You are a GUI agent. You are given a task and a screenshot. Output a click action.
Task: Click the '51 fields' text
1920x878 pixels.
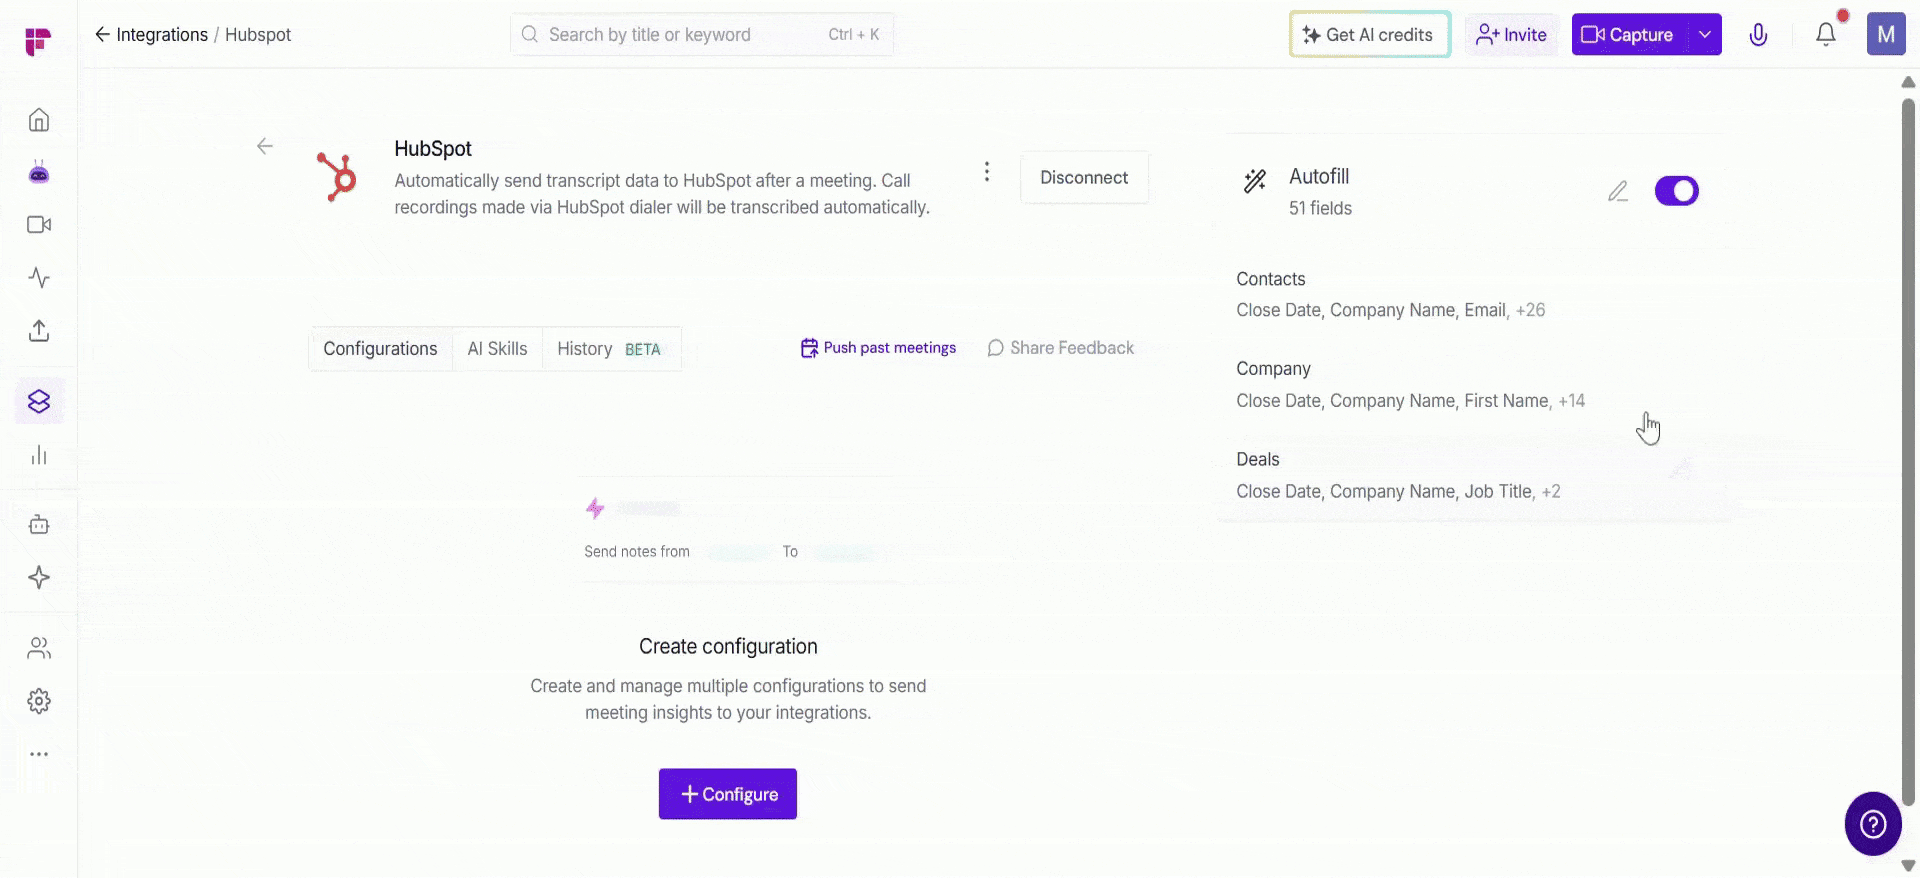coord(1320,208)
